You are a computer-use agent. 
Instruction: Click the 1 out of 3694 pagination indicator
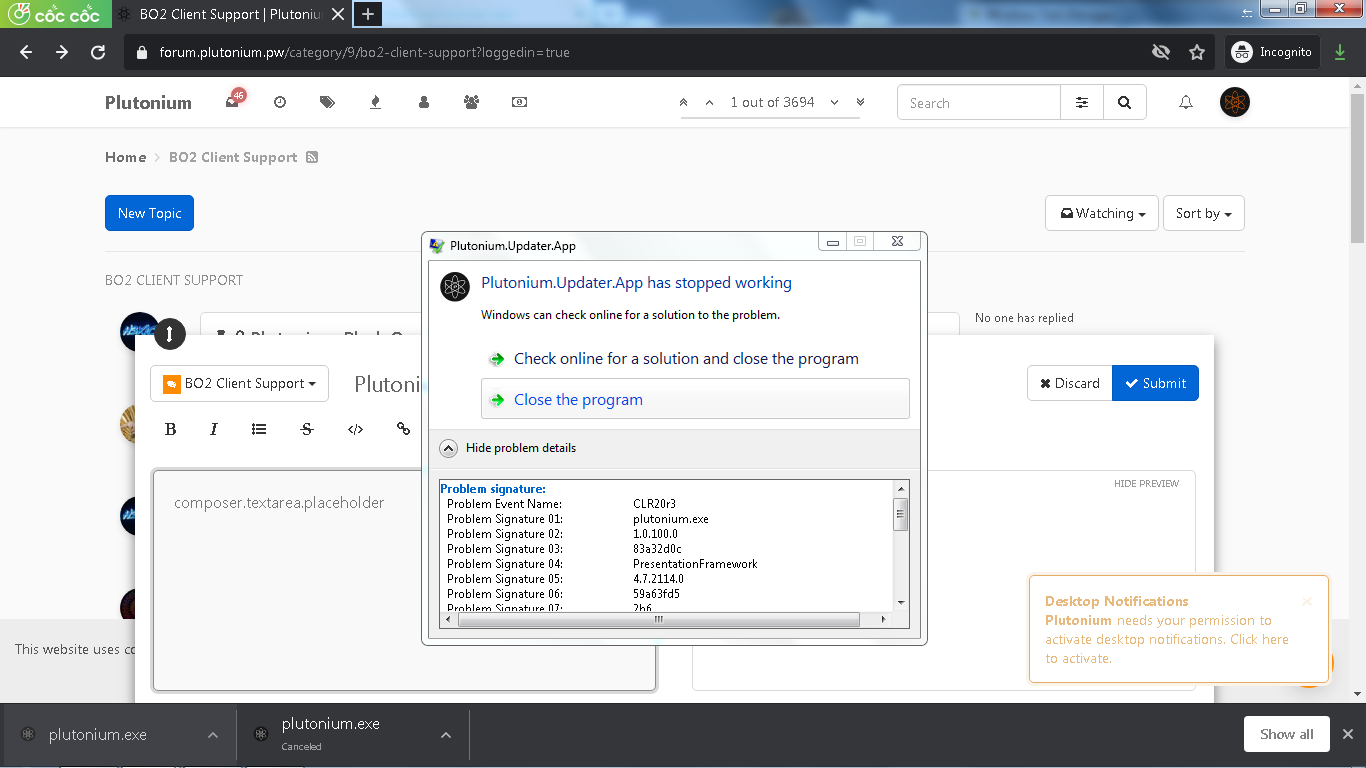tap(772, 102)
